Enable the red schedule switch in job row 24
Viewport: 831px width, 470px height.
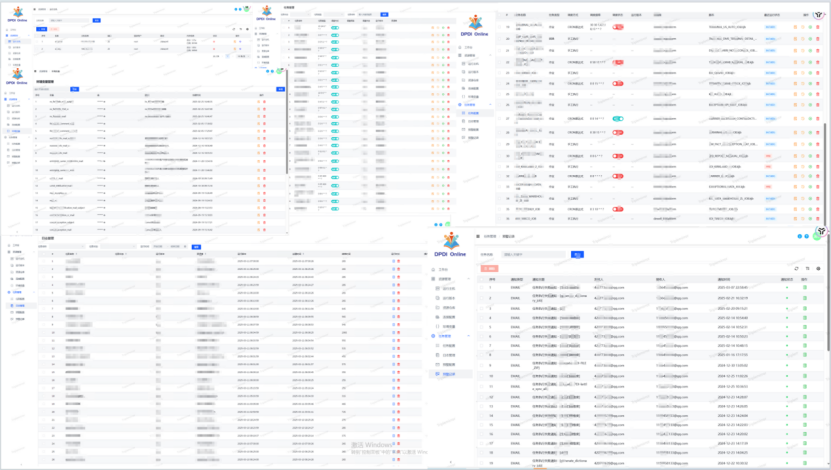(617, 83)
